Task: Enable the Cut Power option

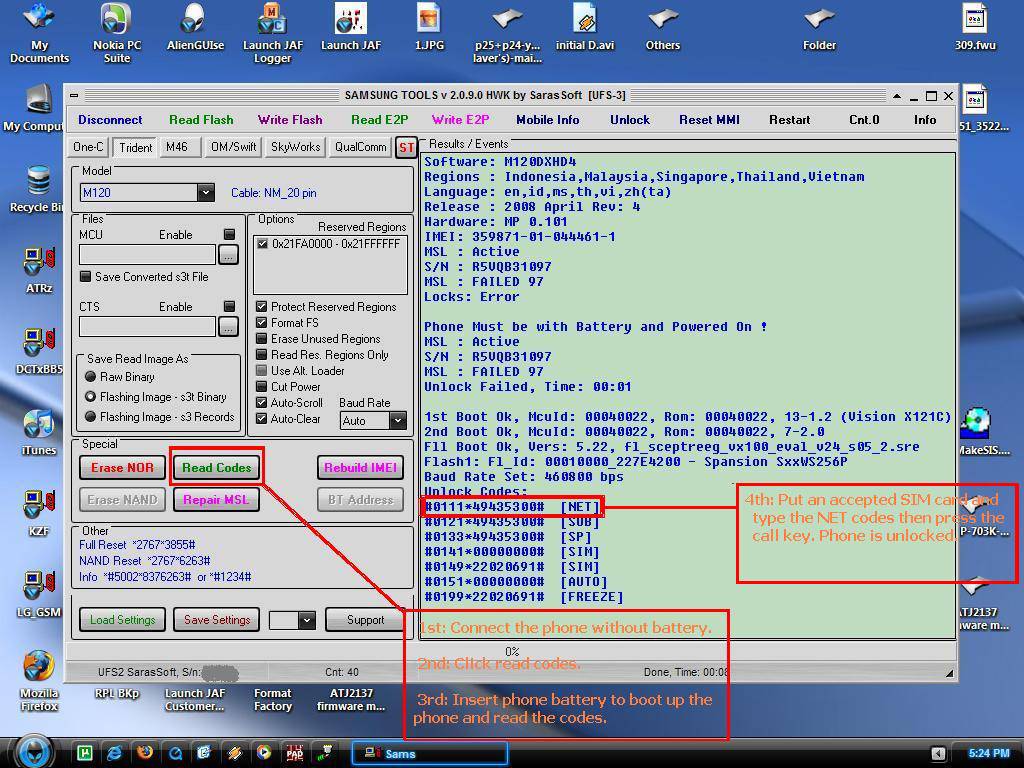Action: (261, 387)
